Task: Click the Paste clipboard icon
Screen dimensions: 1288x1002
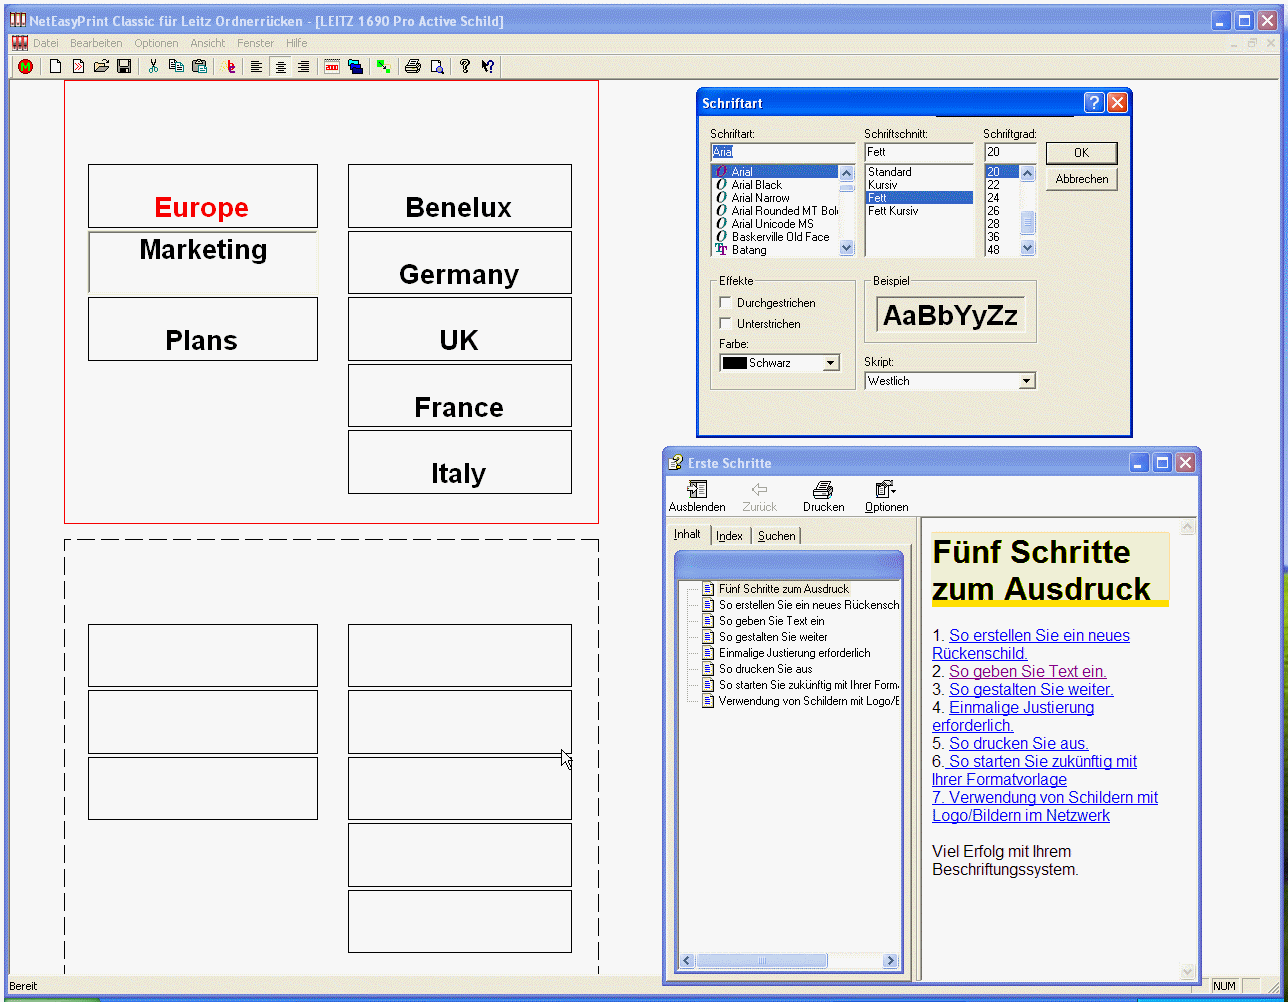Action: 199,67
